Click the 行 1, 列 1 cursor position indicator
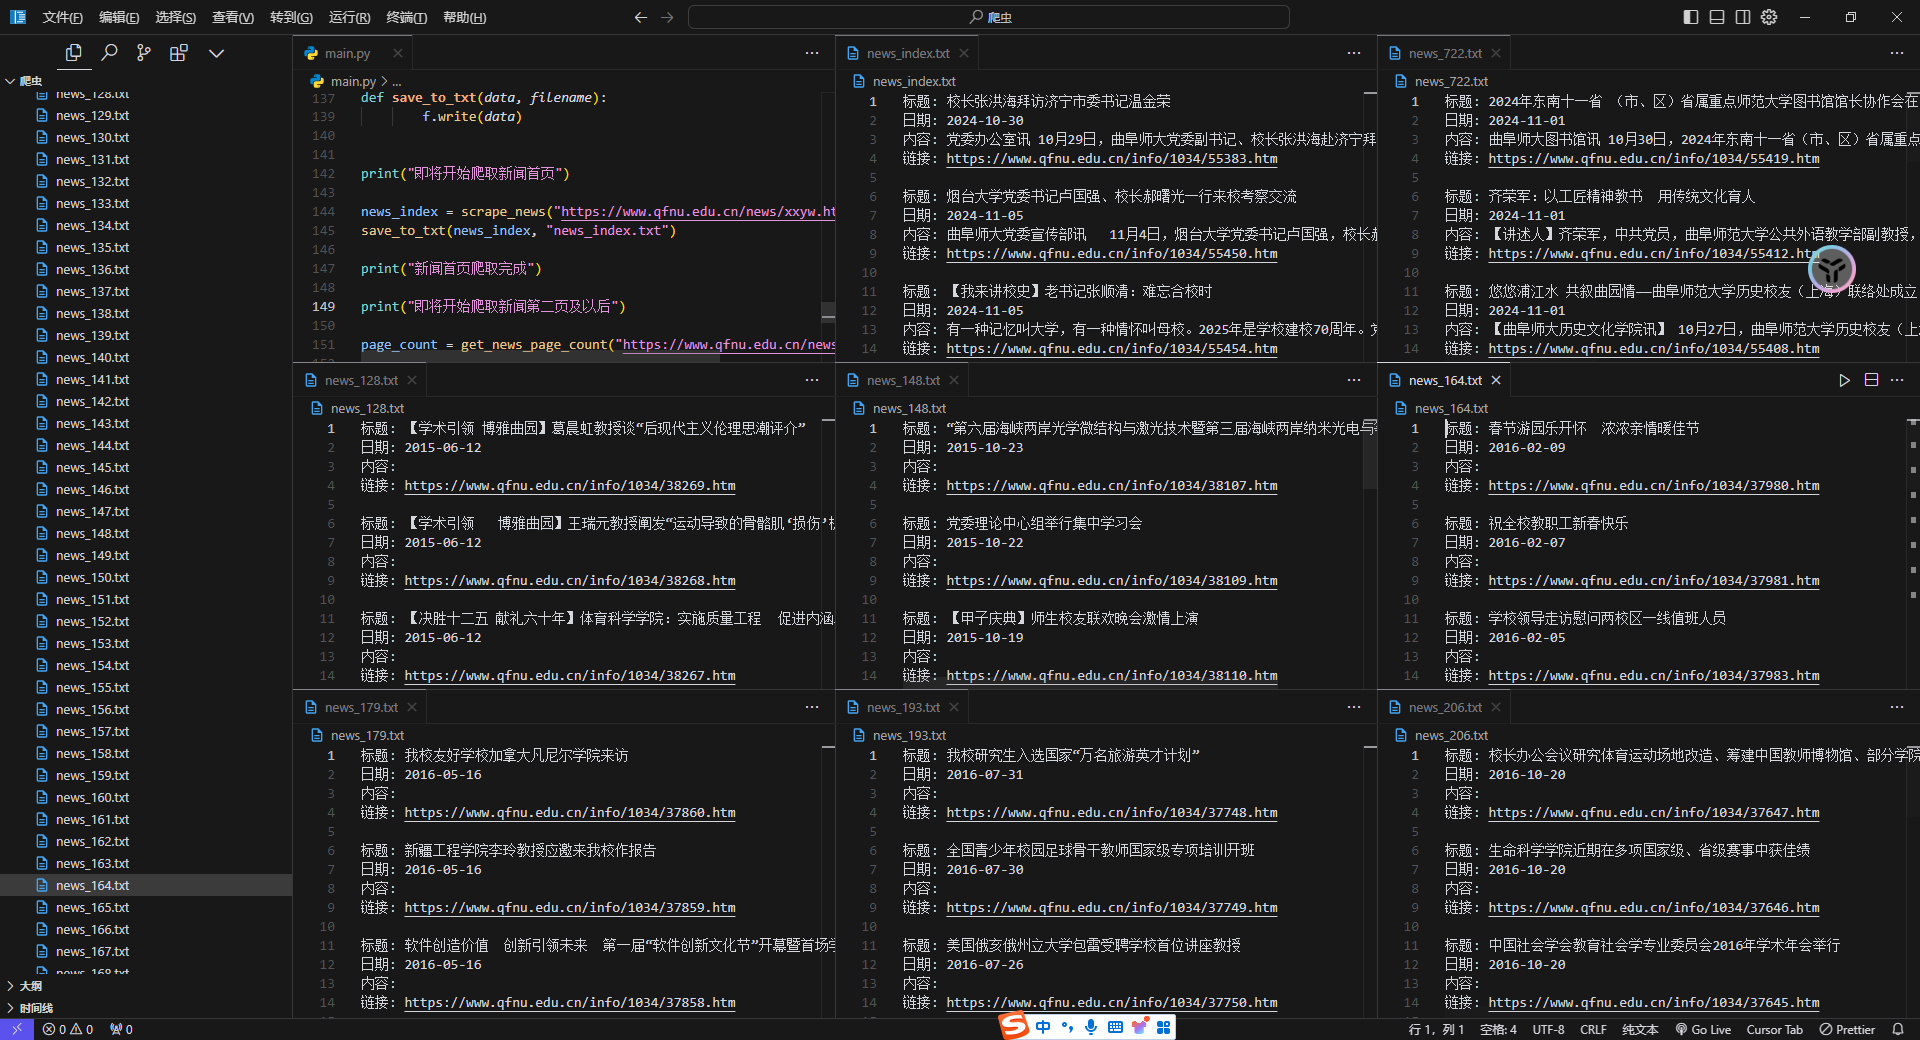The width and height of the screenshot is (1920, 1040). point(1436,1029)
